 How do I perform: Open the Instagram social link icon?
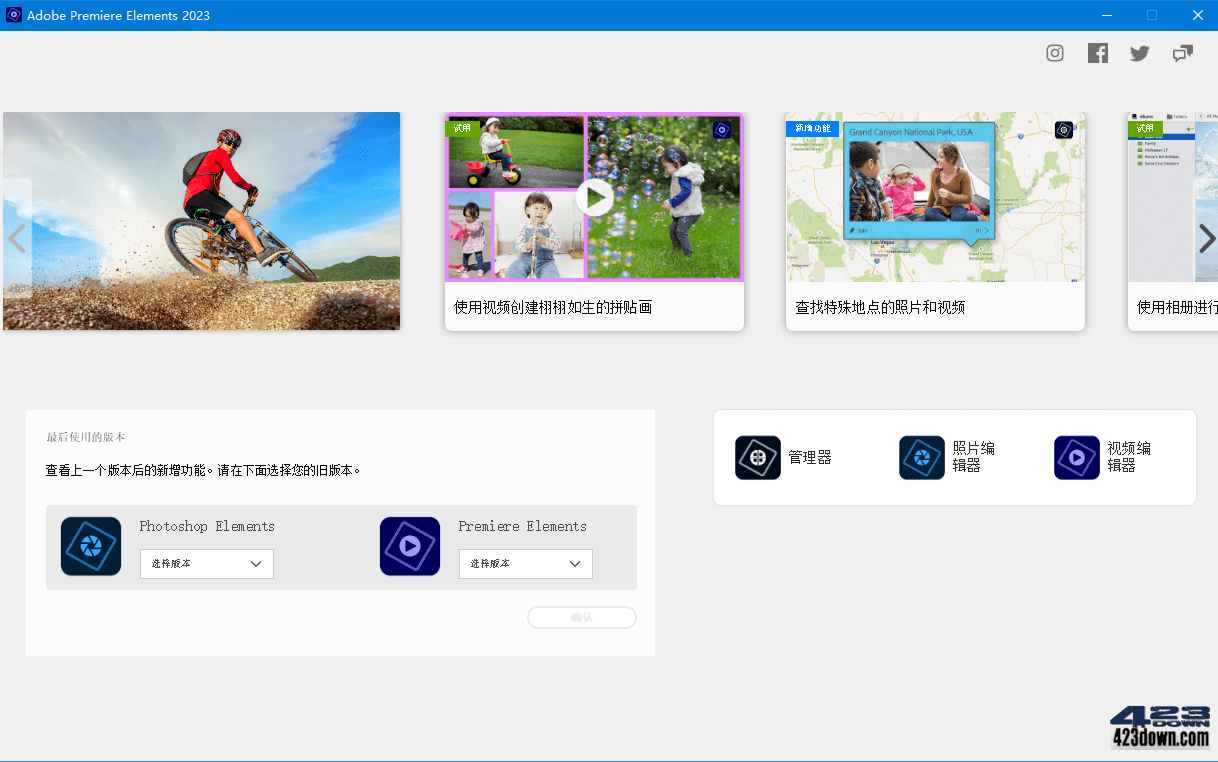[x=1055, y=54]
